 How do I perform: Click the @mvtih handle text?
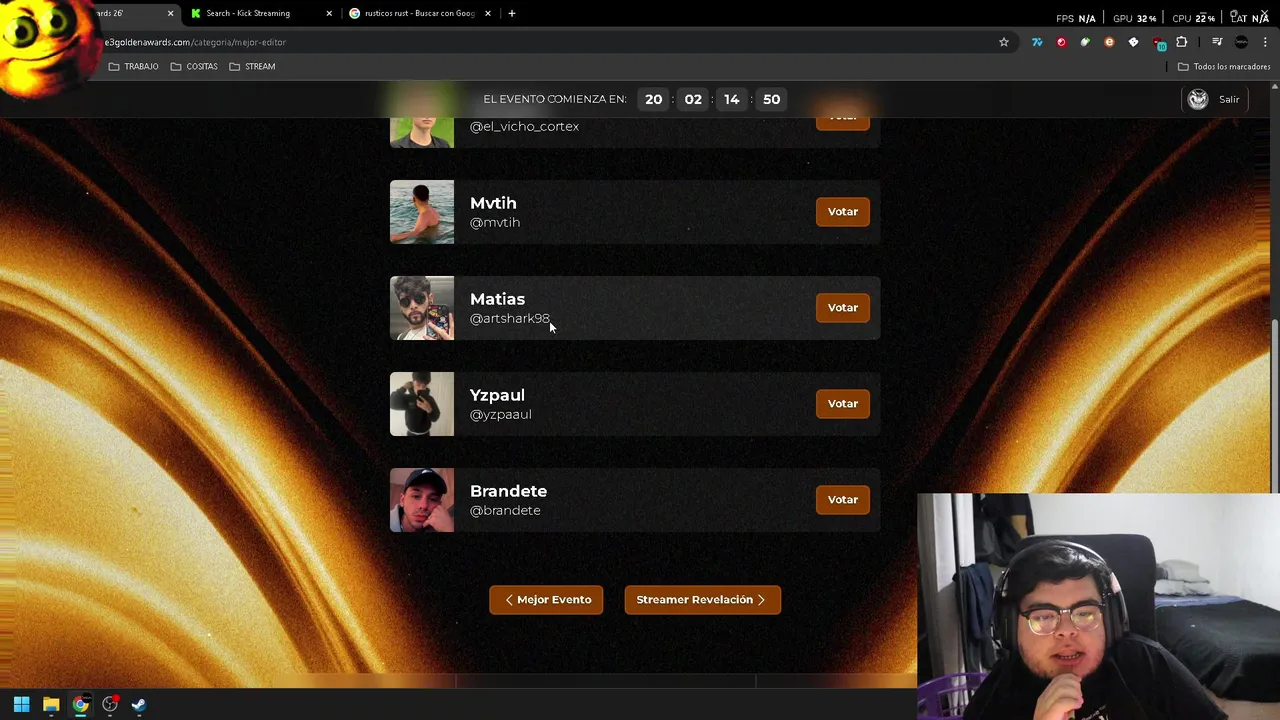[x=495, y=222]
